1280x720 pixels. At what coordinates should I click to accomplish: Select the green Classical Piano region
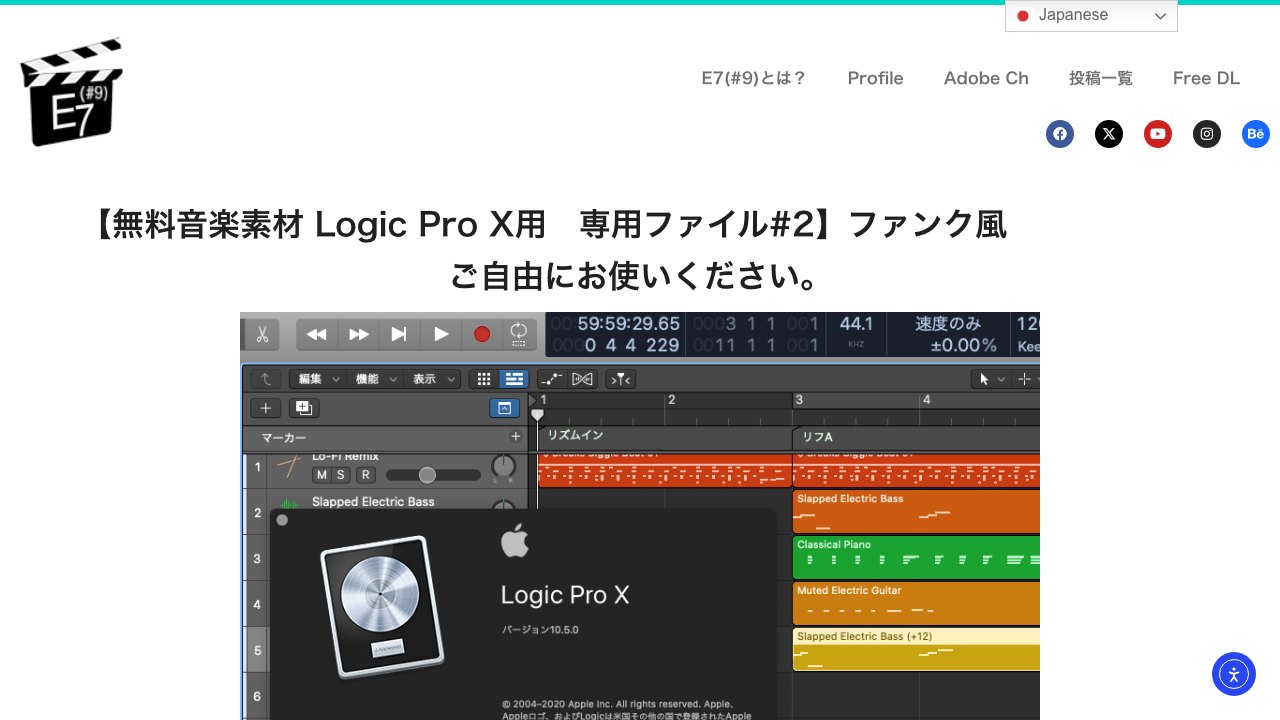pos(916,557)
